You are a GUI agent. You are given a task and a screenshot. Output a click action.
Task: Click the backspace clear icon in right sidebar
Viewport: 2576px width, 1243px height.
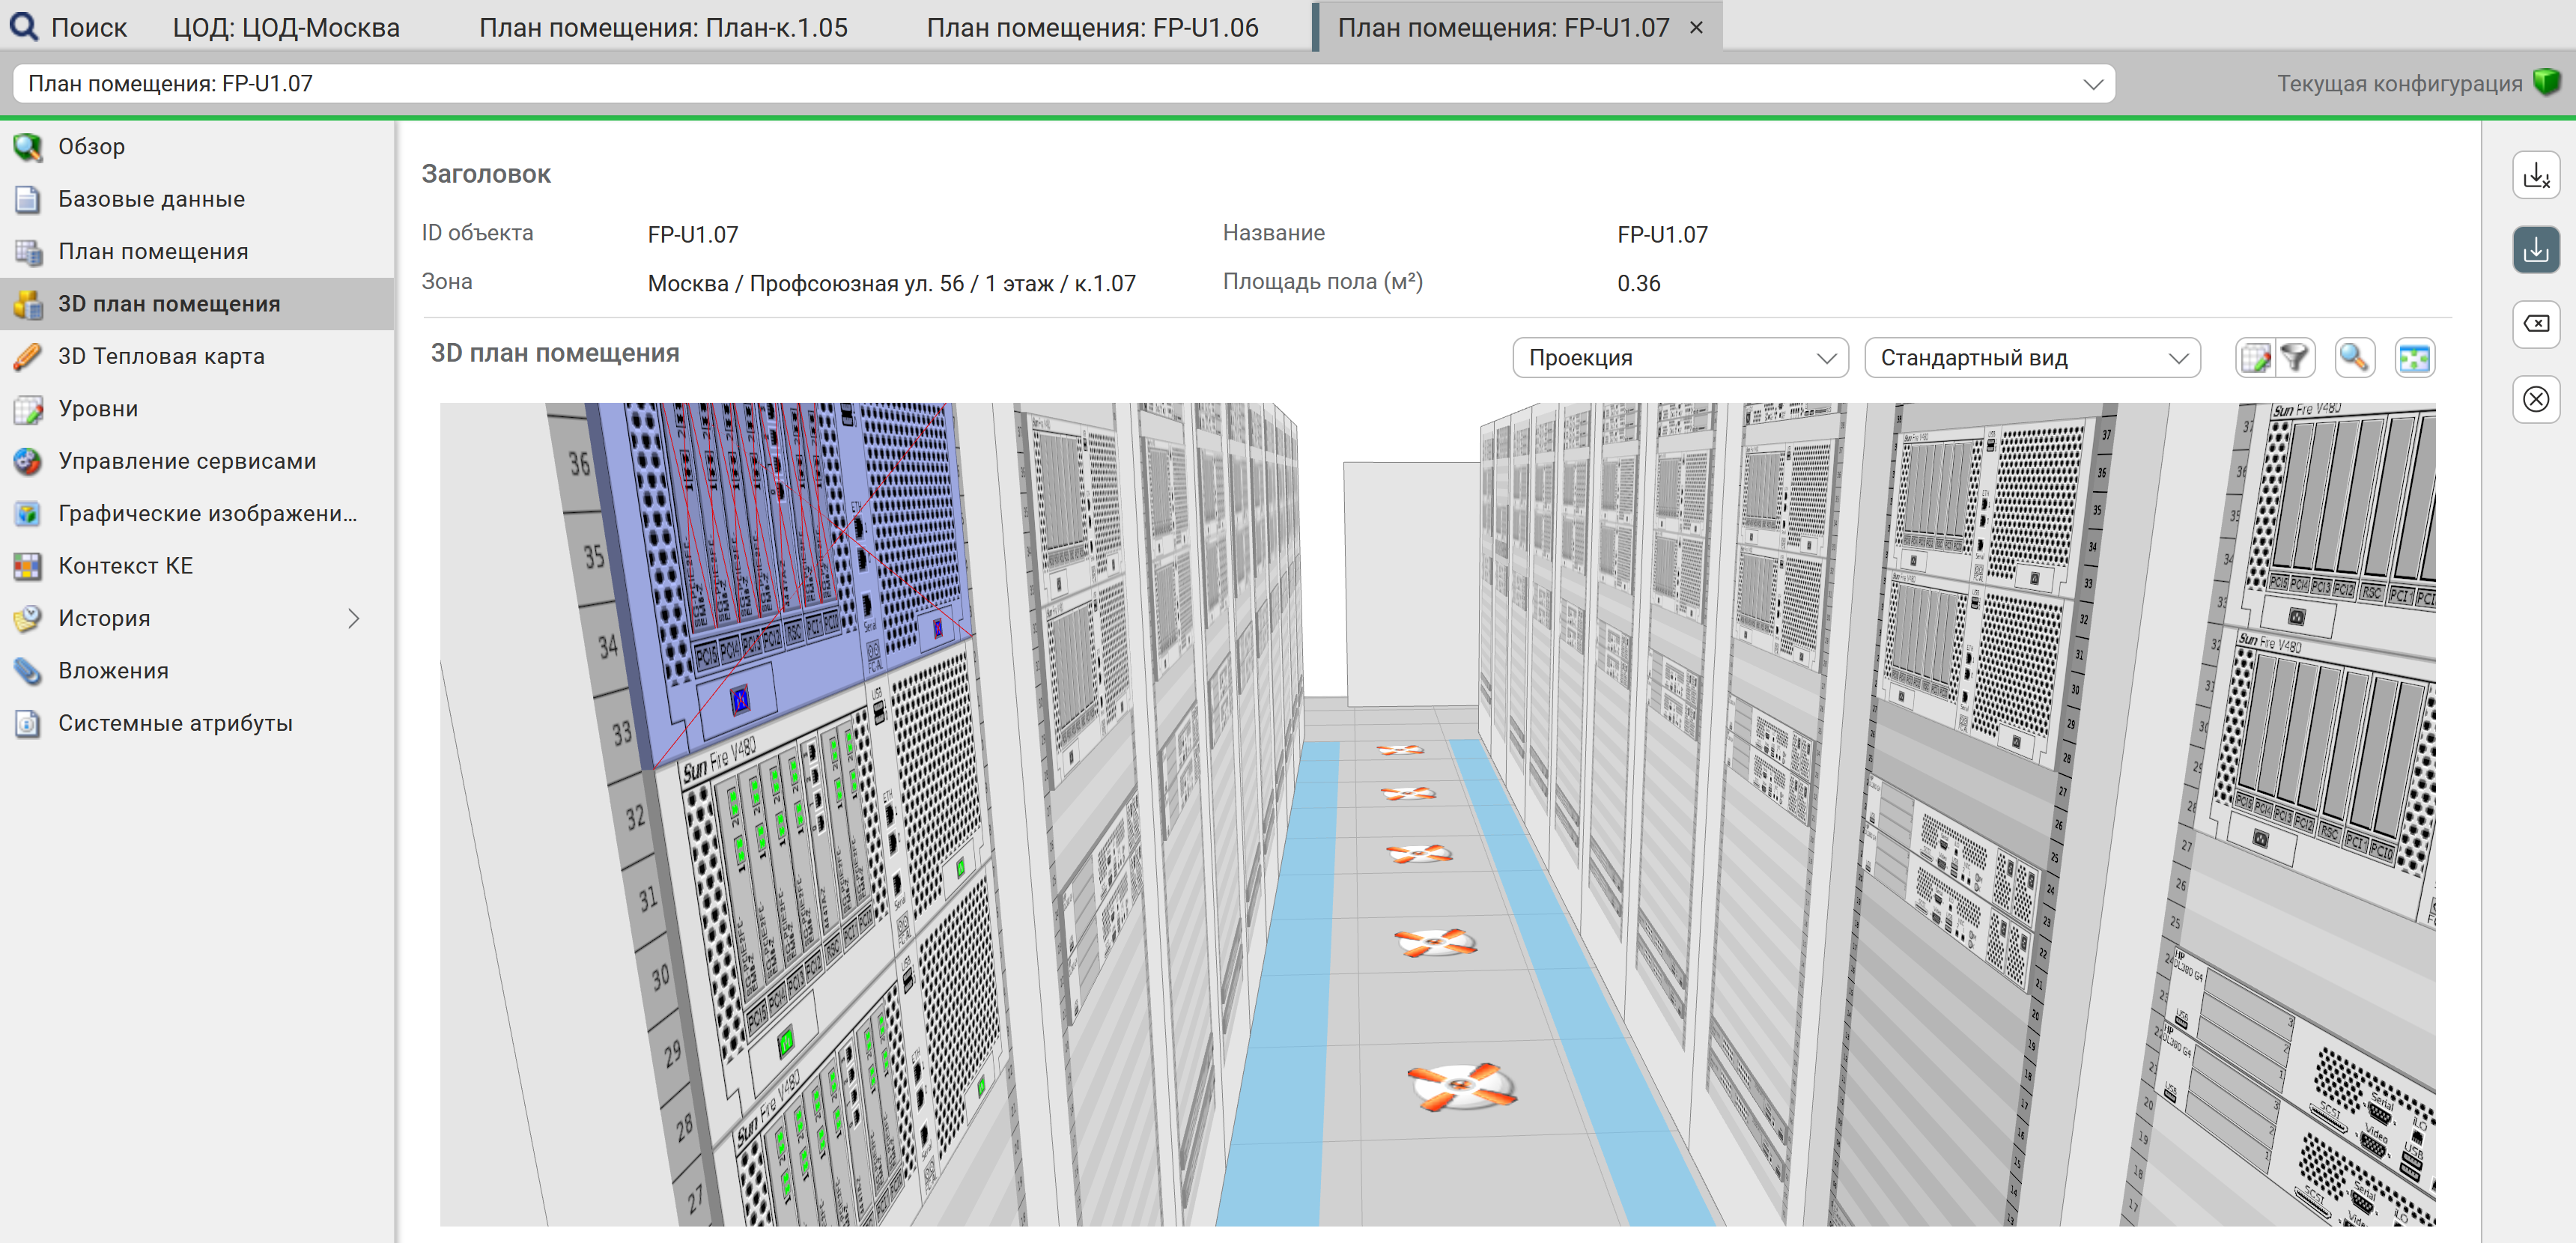pyautogui.click(x=2536, y=324)
